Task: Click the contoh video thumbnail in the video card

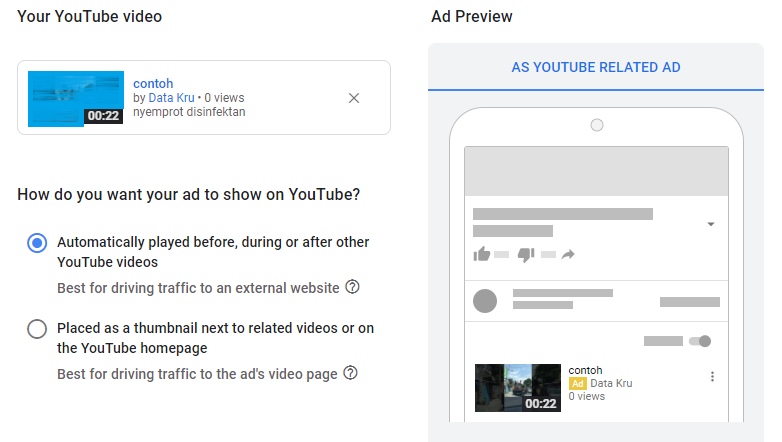Action: [x=76, y=99]
